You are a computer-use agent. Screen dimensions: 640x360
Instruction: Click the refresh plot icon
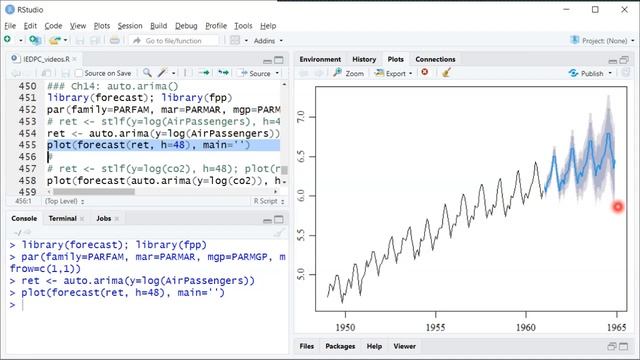tap(625, 73)
